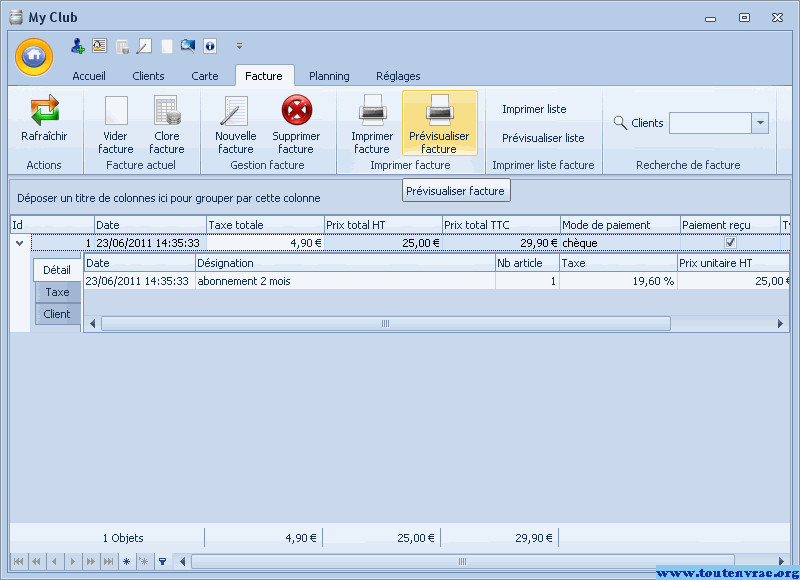The height and width of the screenshot is (580, 800).
Task: Select the 'abonnement 2 mois' designation cell
Action: tap(345, 281)
